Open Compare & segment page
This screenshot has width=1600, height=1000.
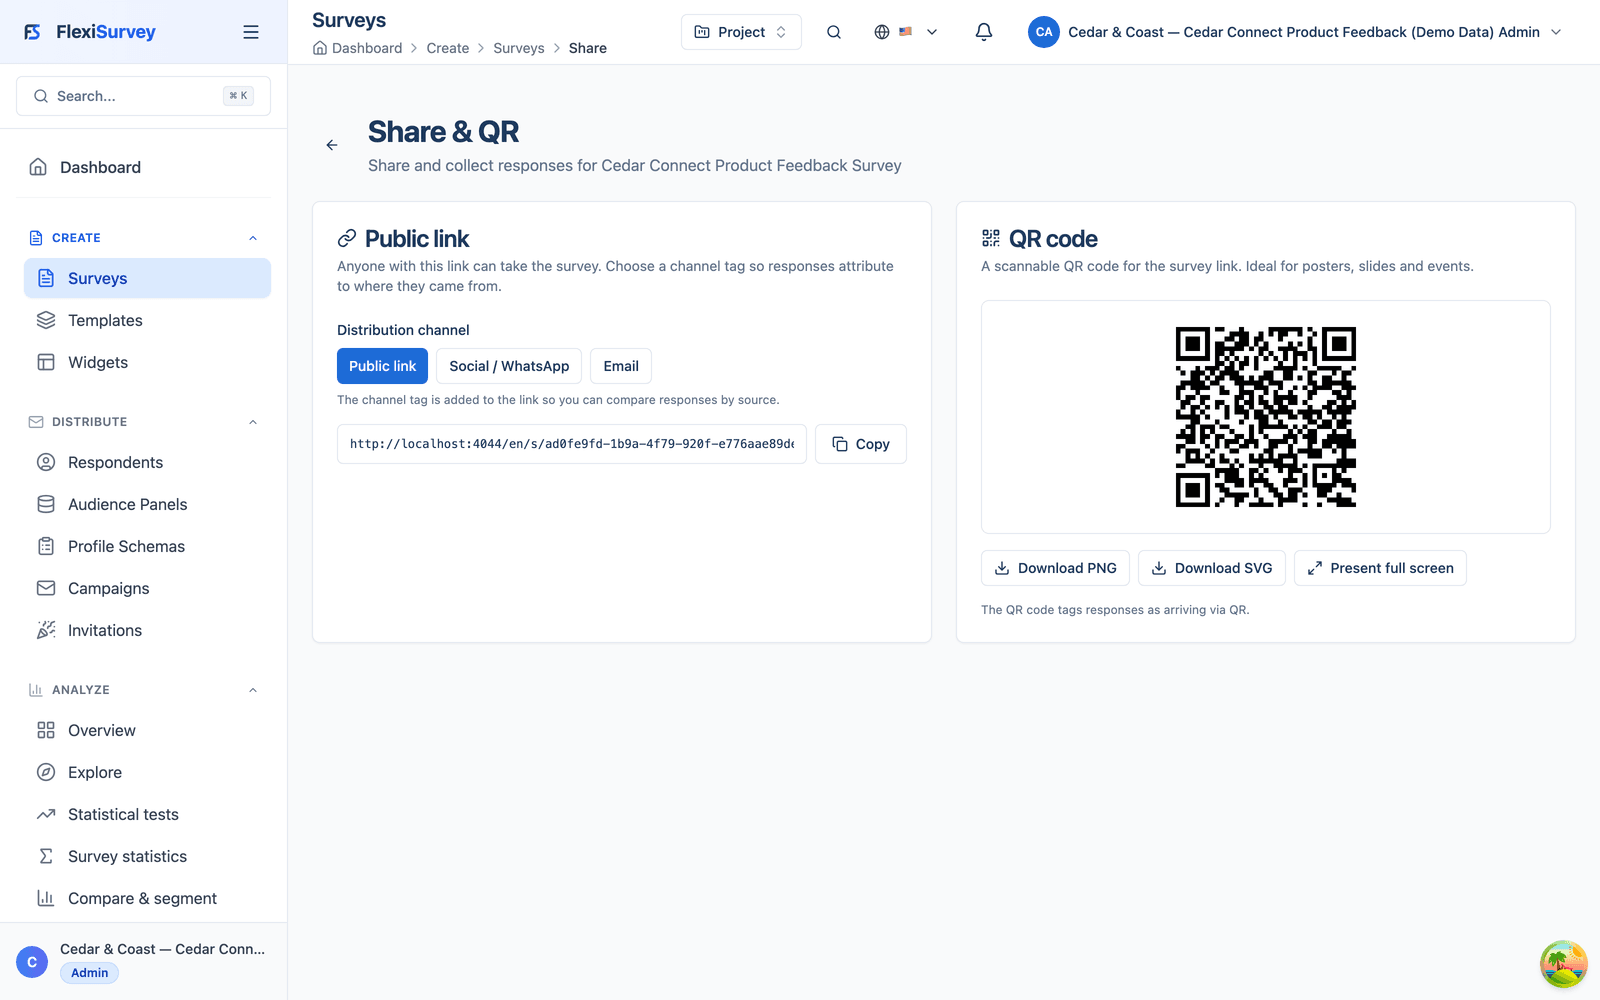pos(148,898)
